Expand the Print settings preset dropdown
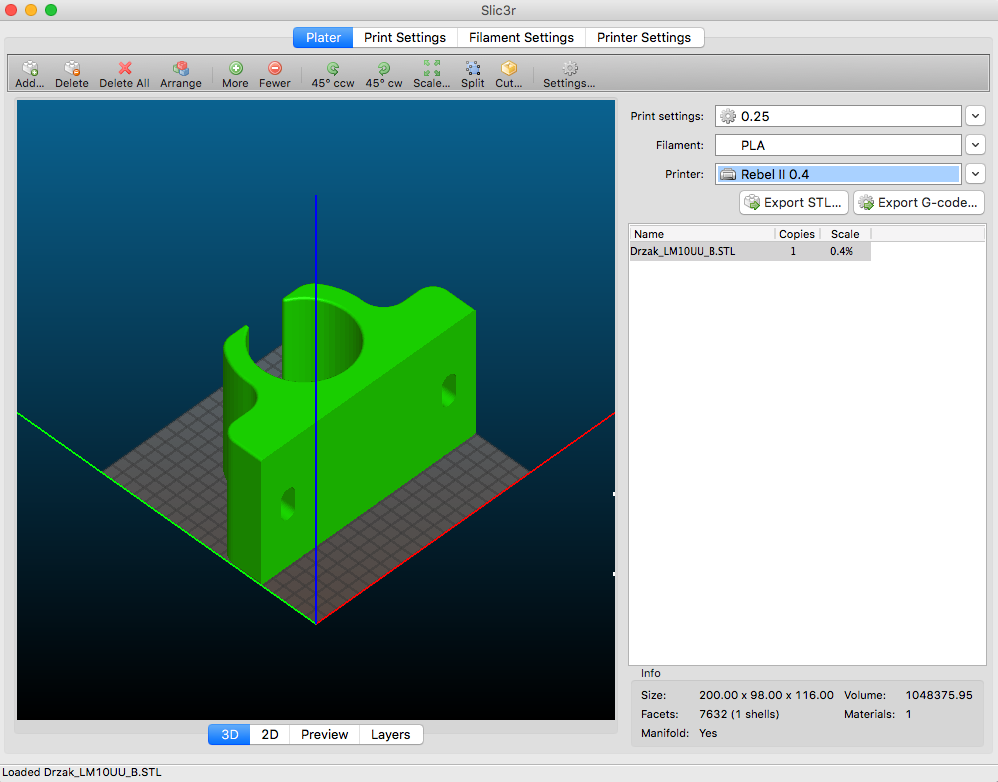Screen dimensions: 998x782 [976, 117]
